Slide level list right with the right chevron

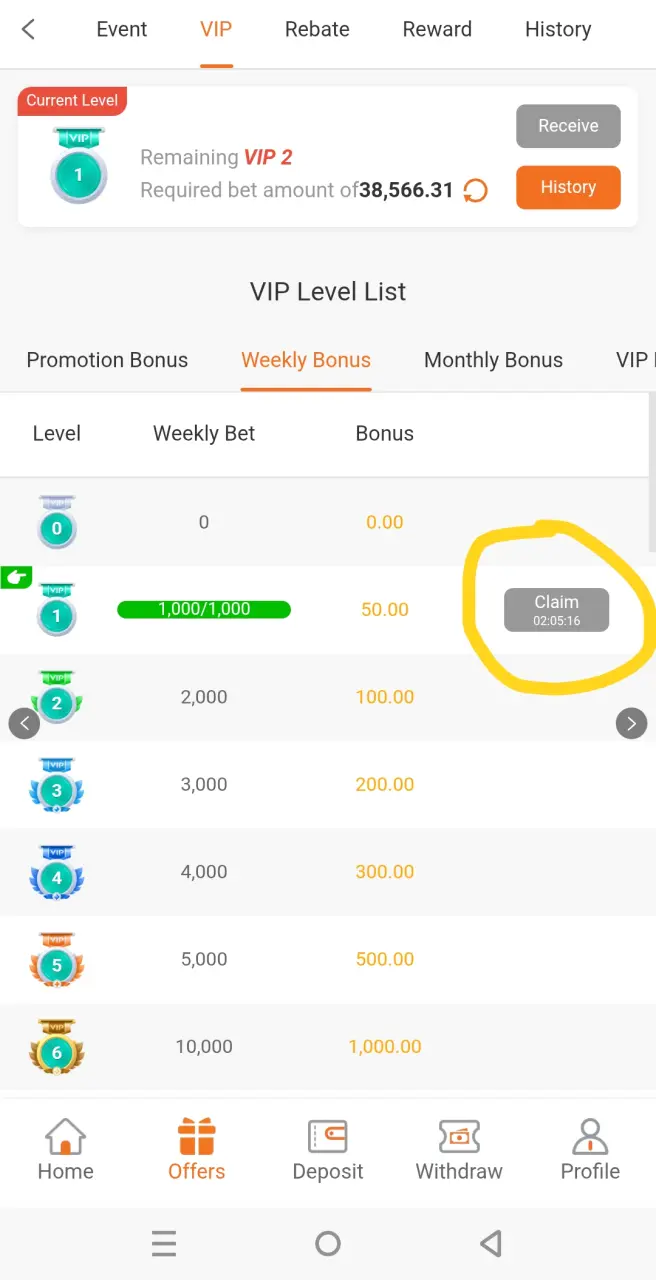coord(631,723)
